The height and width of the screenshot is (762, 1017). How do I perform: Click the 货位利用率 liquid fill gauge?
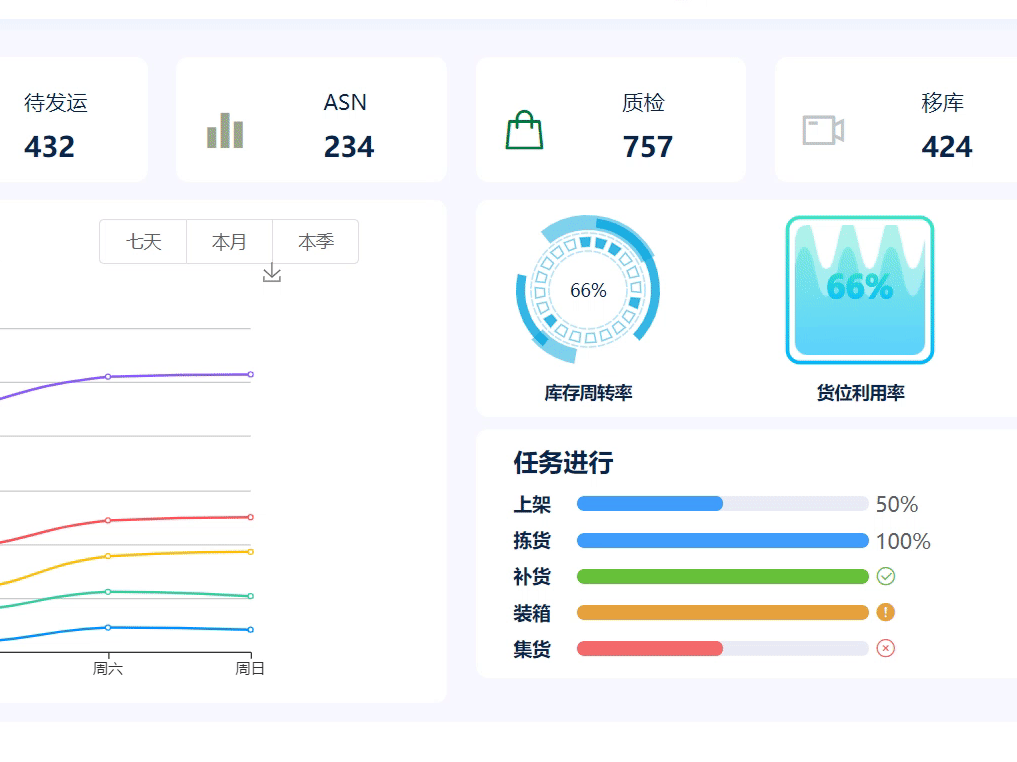[x=859, y=290]
